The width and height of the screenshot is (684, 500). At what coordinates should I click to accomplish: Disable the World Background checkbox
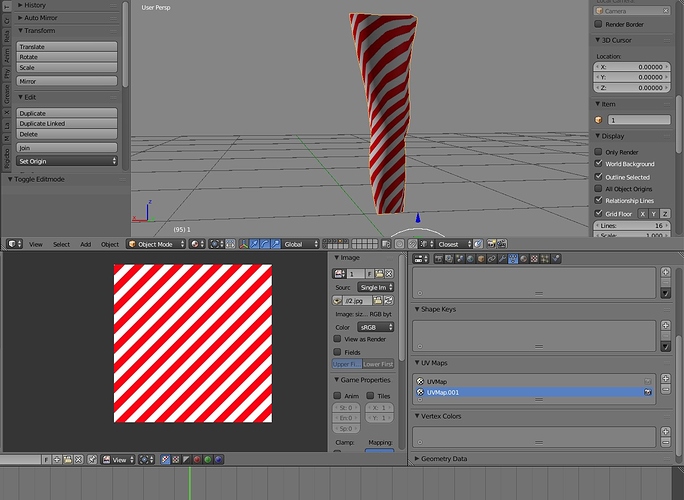(x=598, y=164)
